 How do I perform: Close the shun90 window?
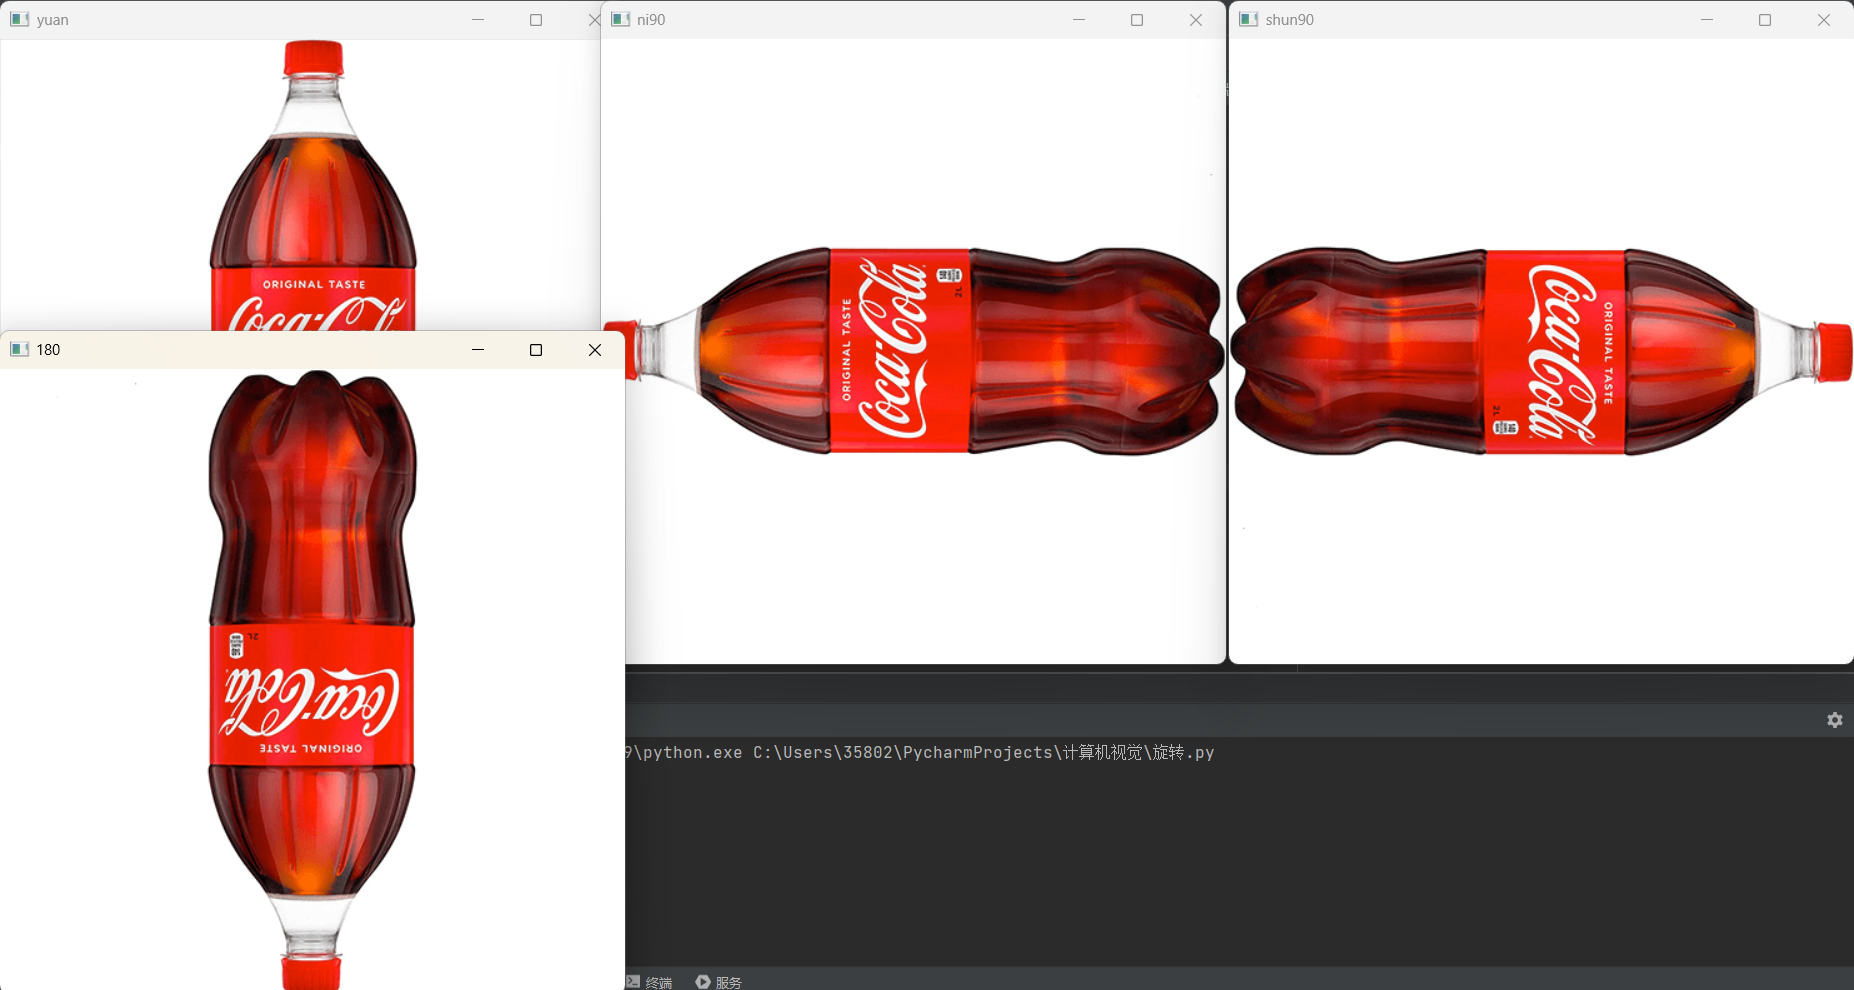pyautogui.click(x=1824, y=20)
